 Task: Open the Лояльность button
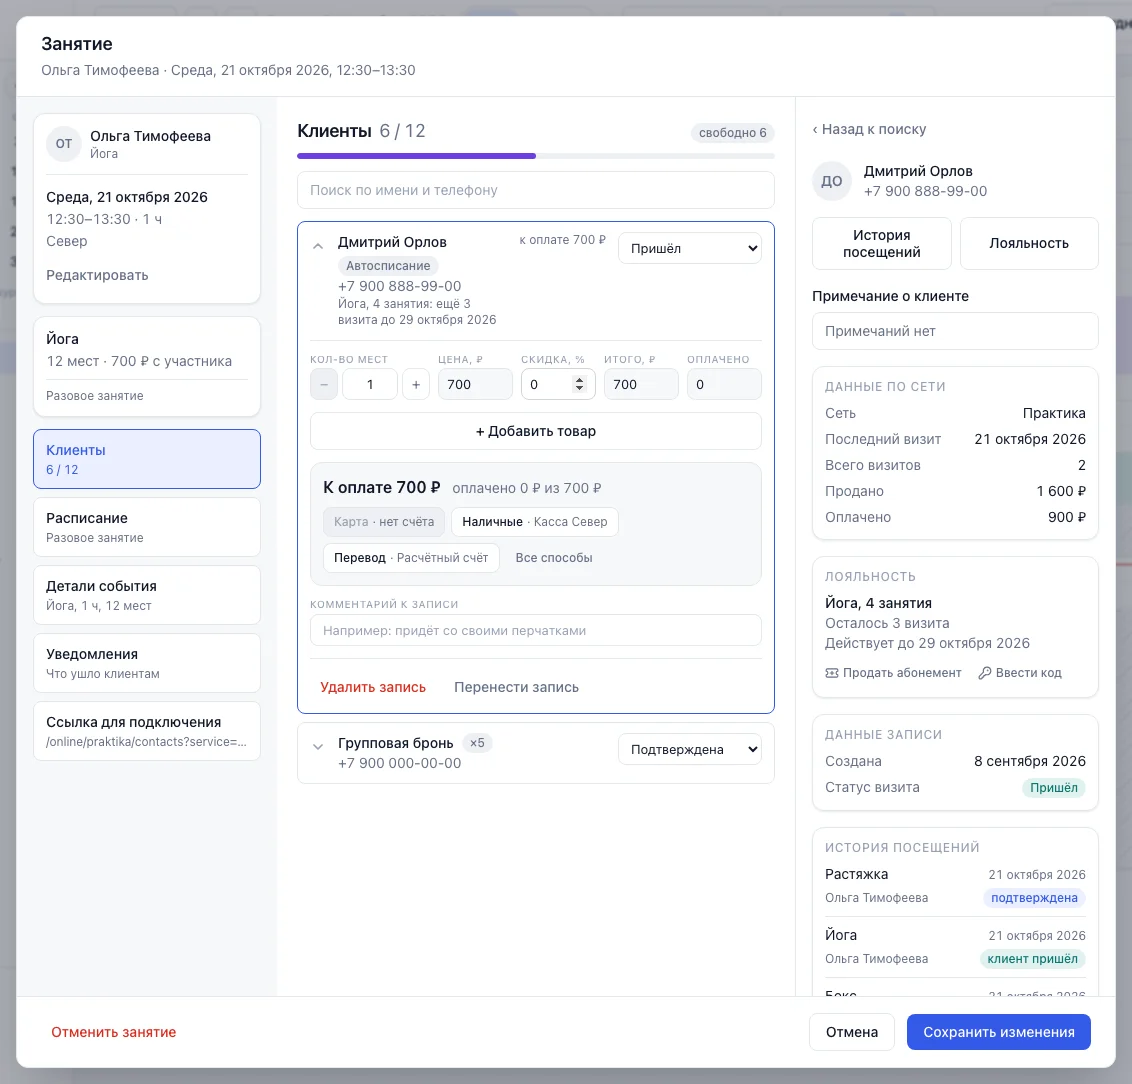tap(1029, 244)
